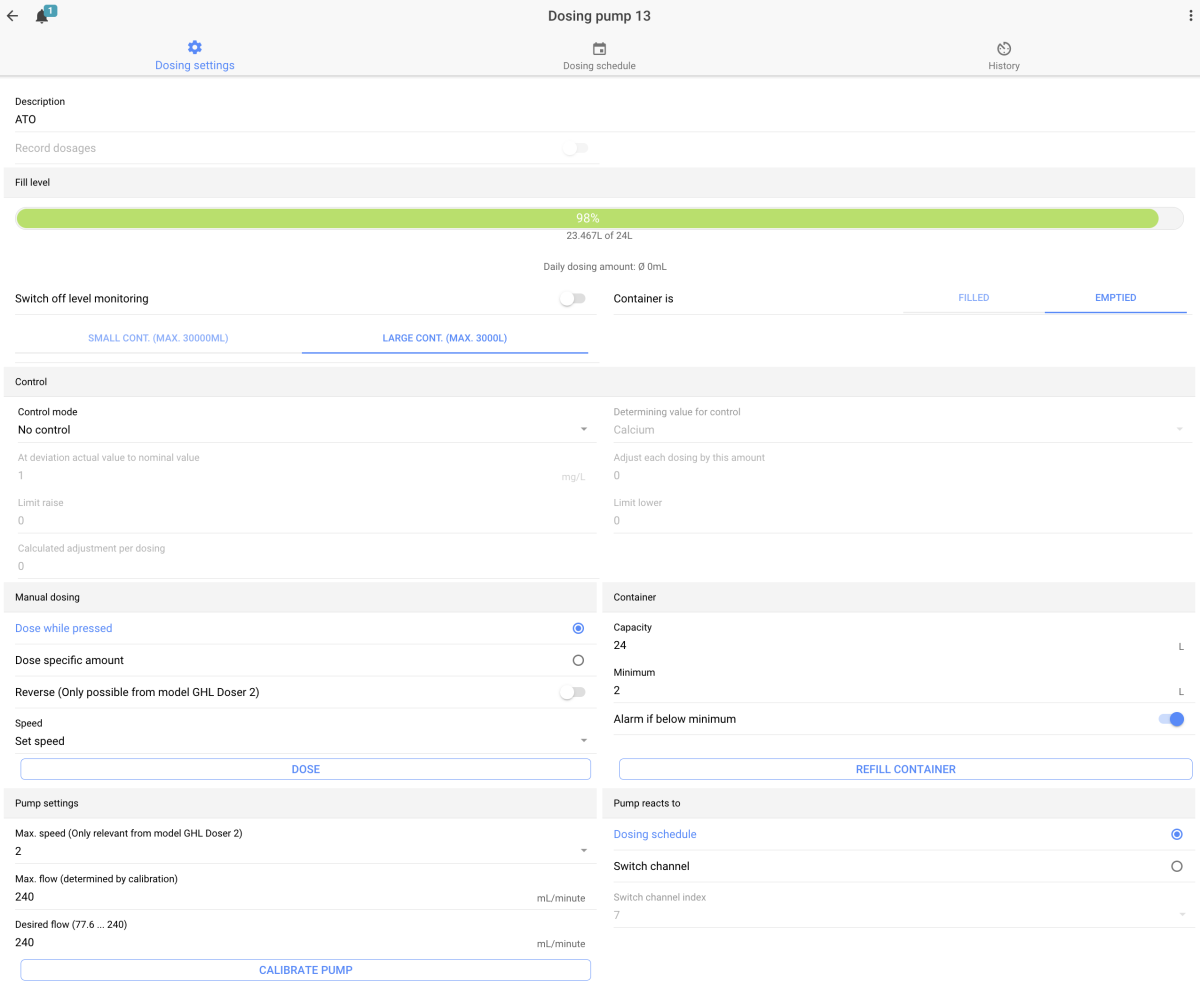
Task: Mark container as Emptied
Action: pyautogui.click(x=1116, y=298)
